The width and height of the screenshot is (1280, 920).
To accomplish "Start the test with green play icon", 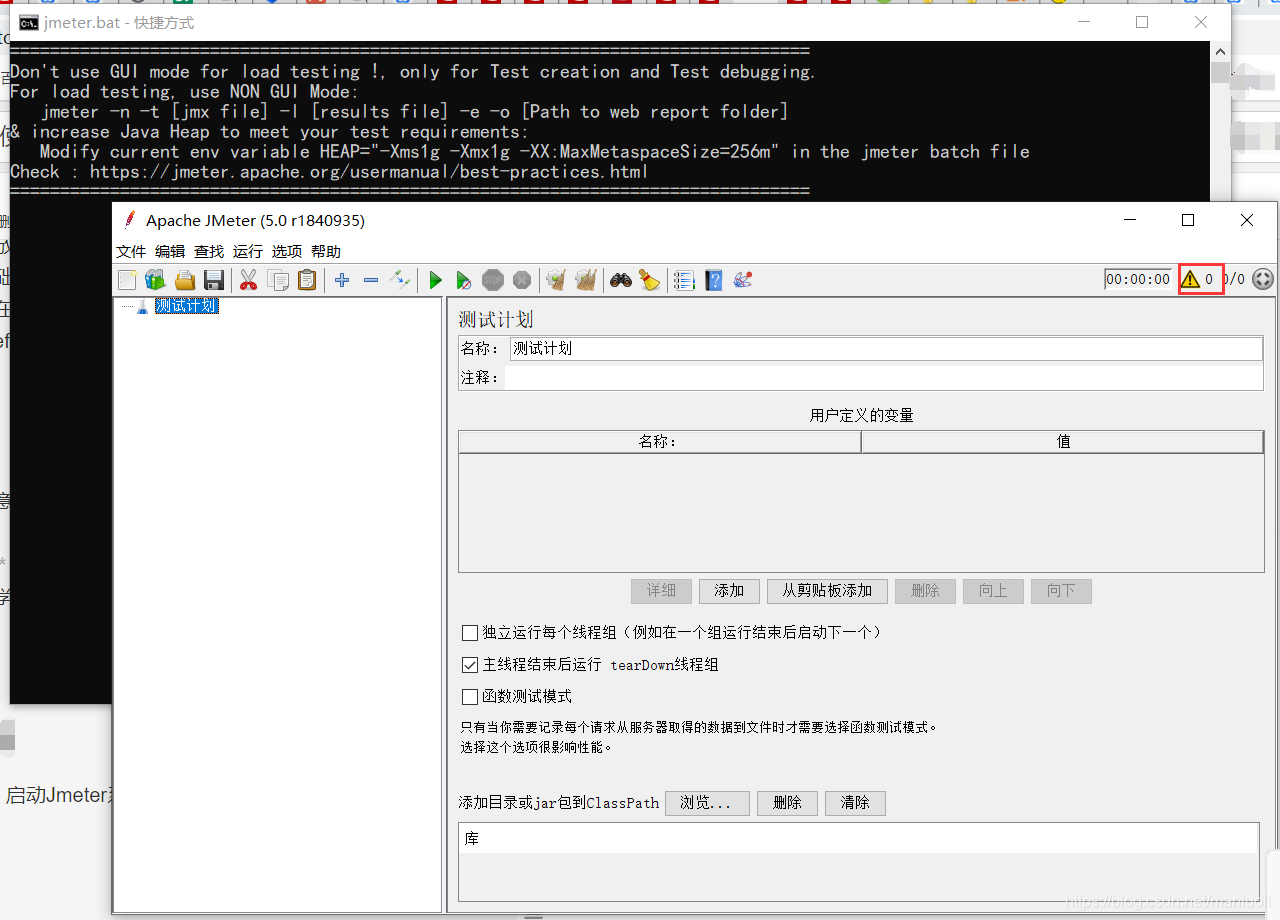I will [x=435, y=280].
